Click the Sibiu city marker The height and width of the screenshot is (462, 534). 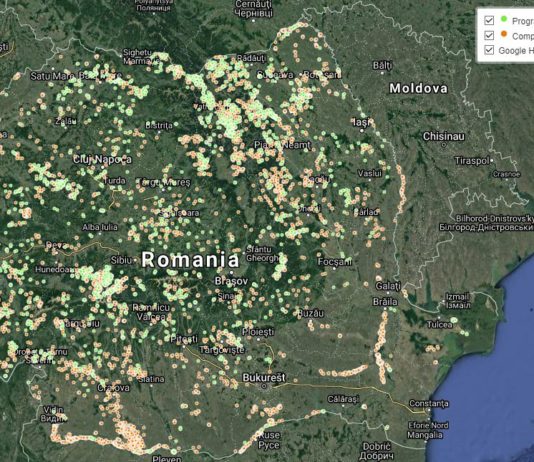pyautogui.click(x=136, y=260)
